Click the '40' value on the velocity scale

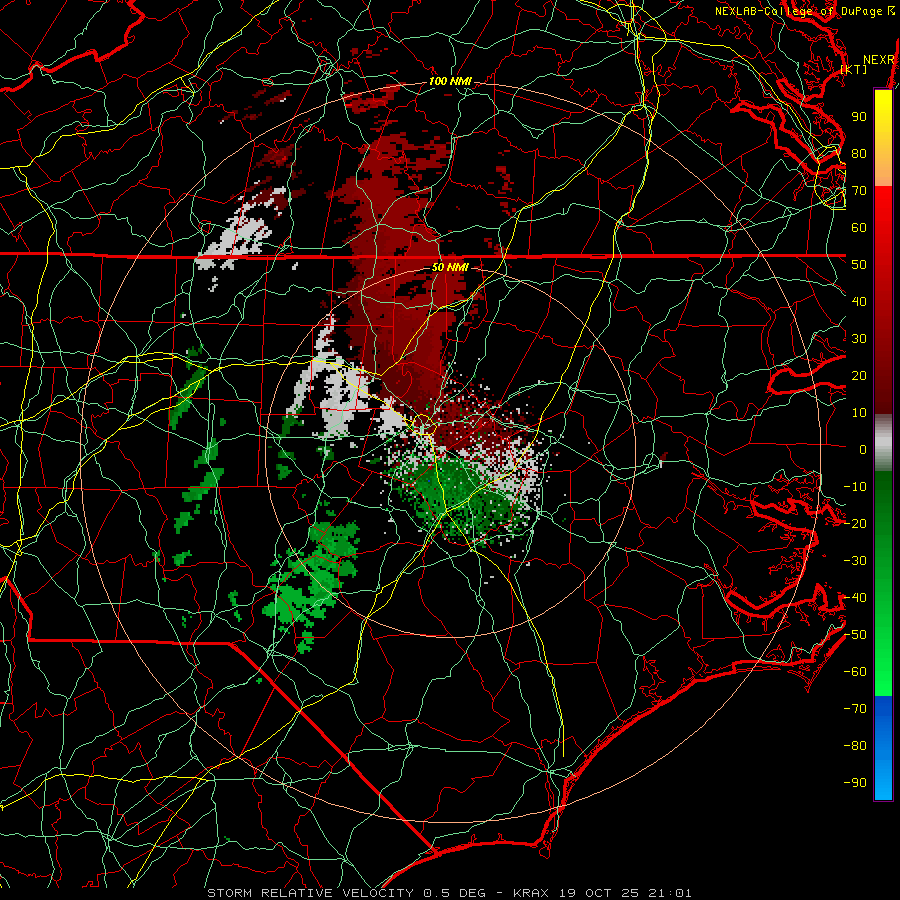click(x=859, y=301)
